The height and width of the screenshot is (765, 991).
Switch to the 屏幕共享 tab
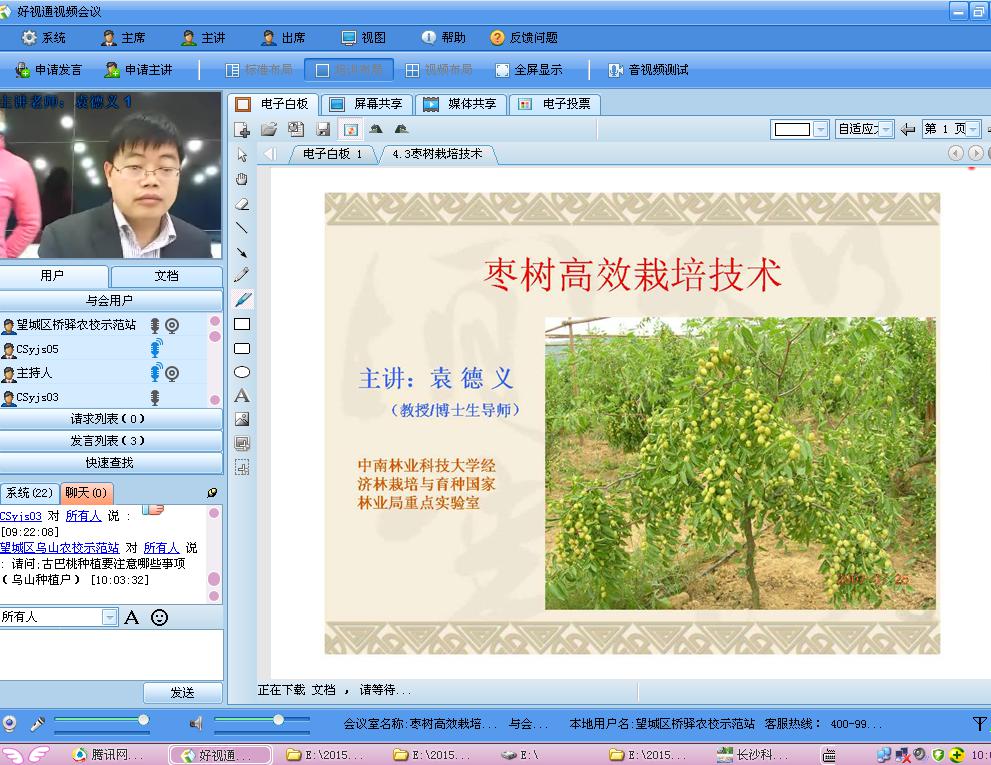(367, 104)
